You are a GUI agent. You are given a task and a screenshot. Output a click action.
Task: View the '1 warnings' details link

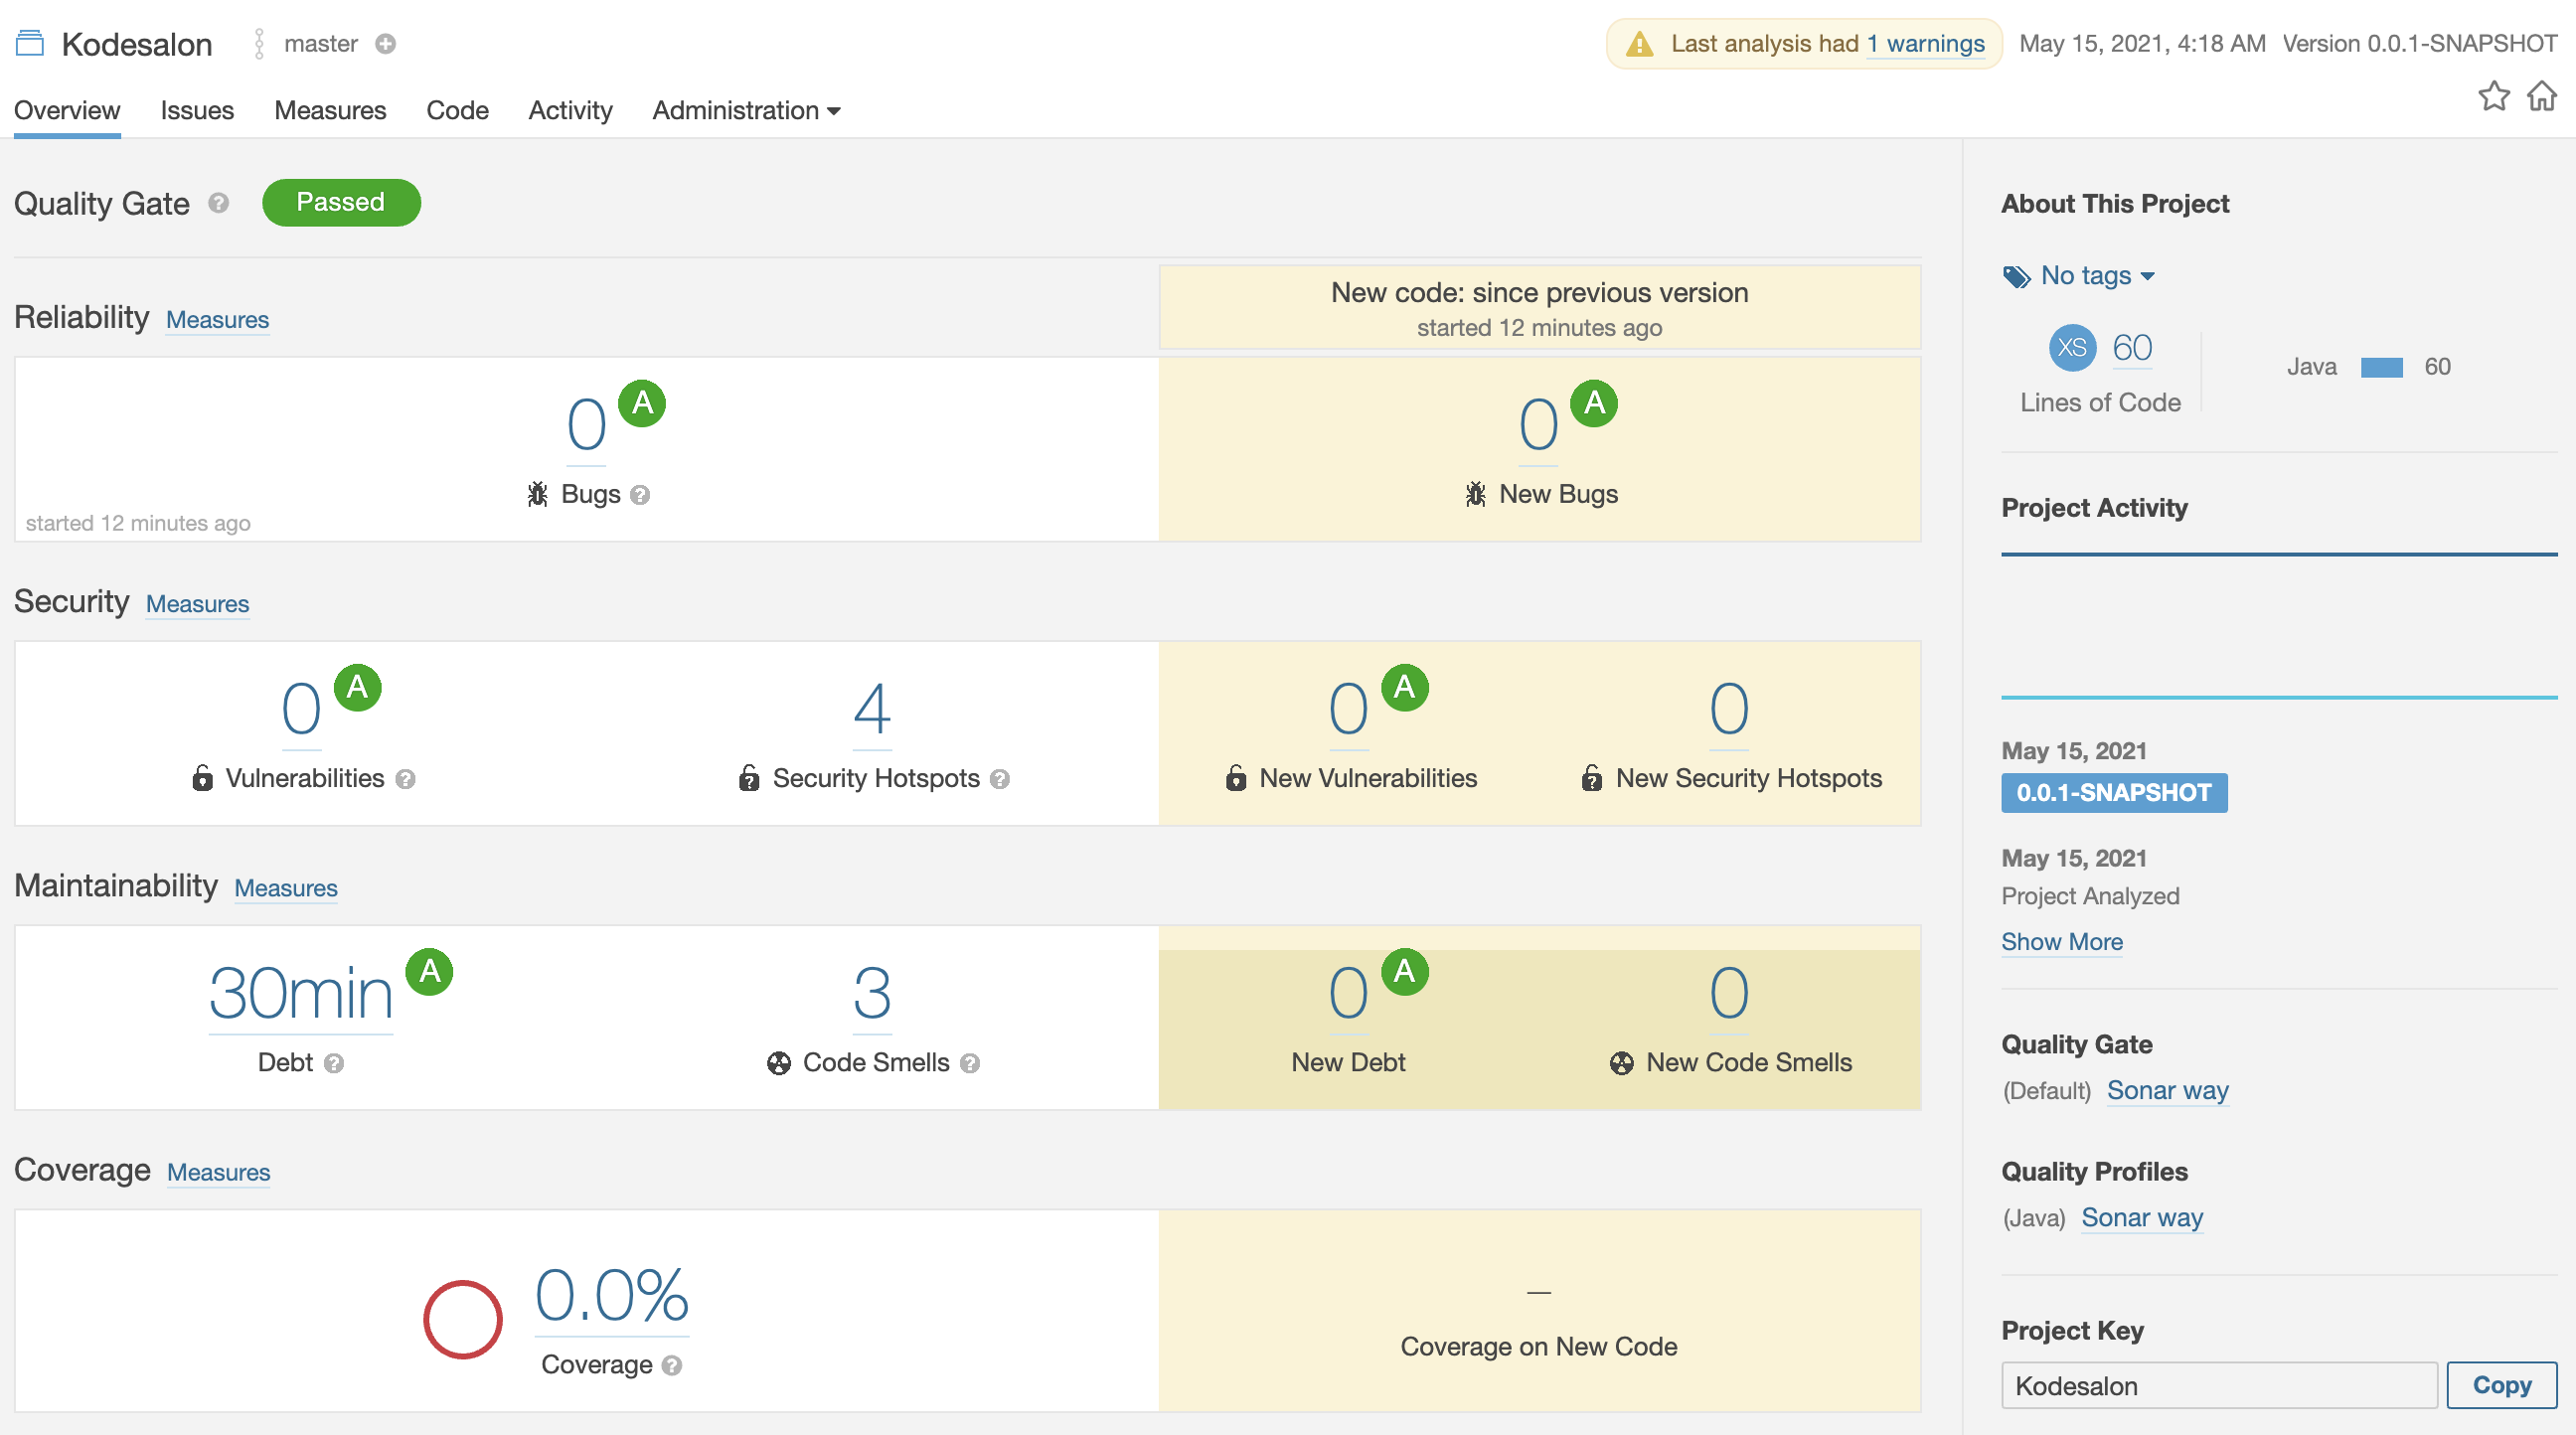pyautogui.click(x=1925, y=43)
